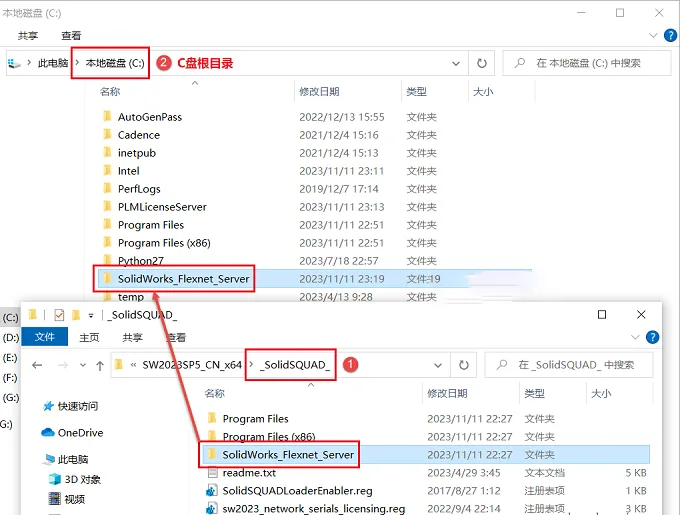Select Program Files folder in _SolidSQUAD_ window
The image size is (680, 515).
point(255,419)
